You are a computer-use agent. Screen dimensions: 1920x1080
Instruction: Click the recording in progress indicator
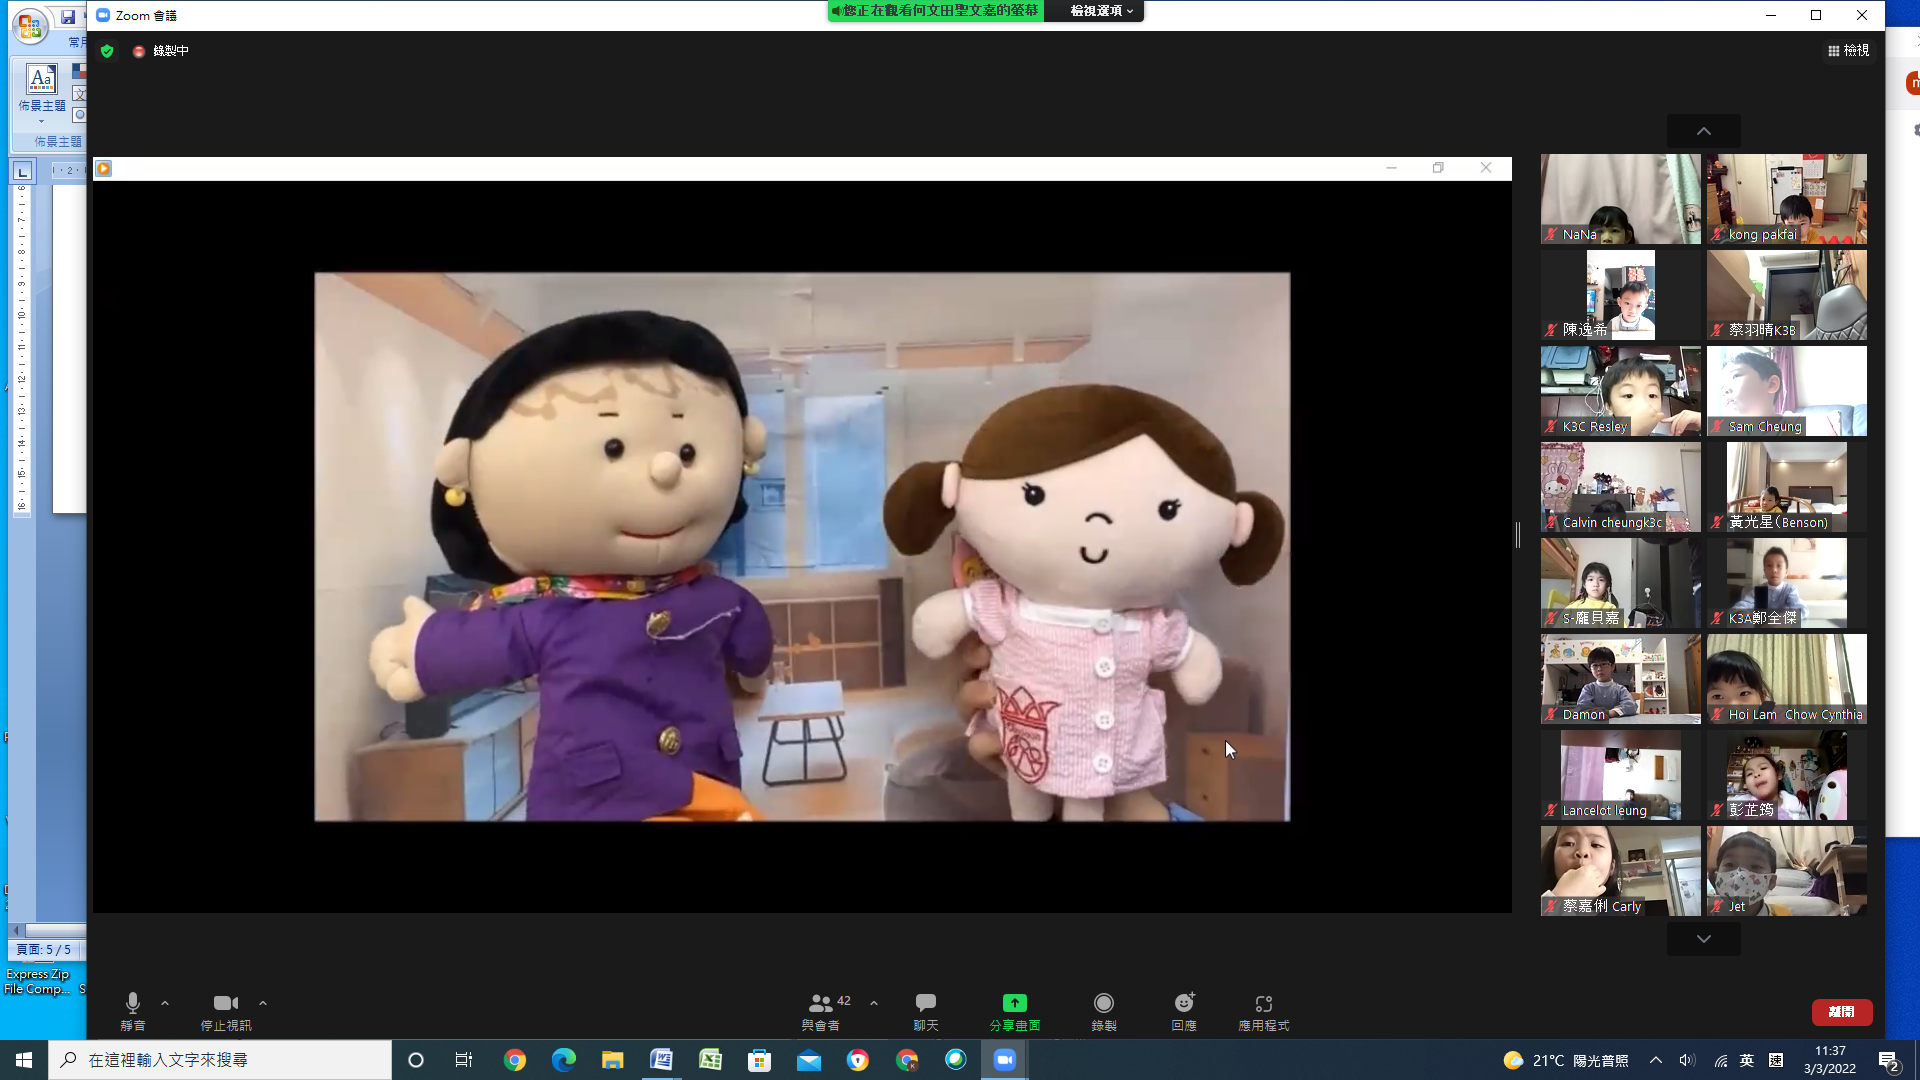(161, 51)
